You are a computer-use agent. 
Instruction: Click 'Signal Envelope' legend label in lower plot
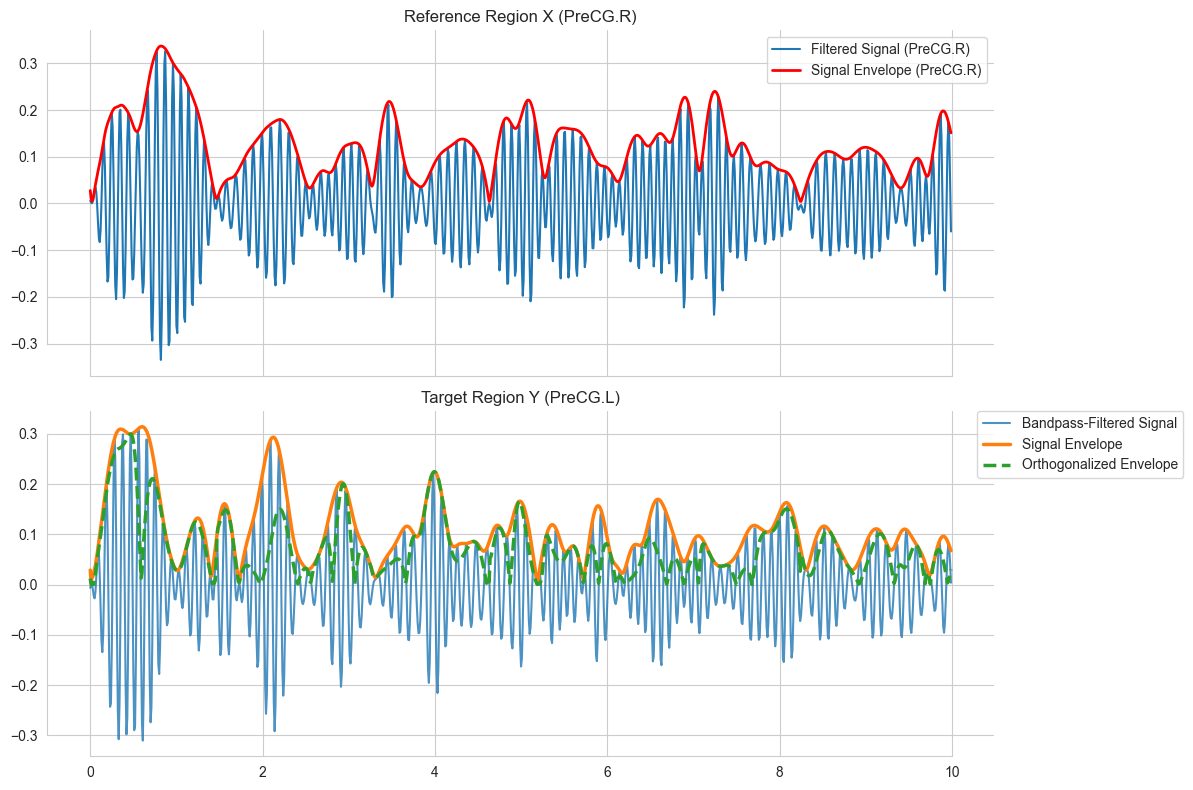[x=1071, y=444]
